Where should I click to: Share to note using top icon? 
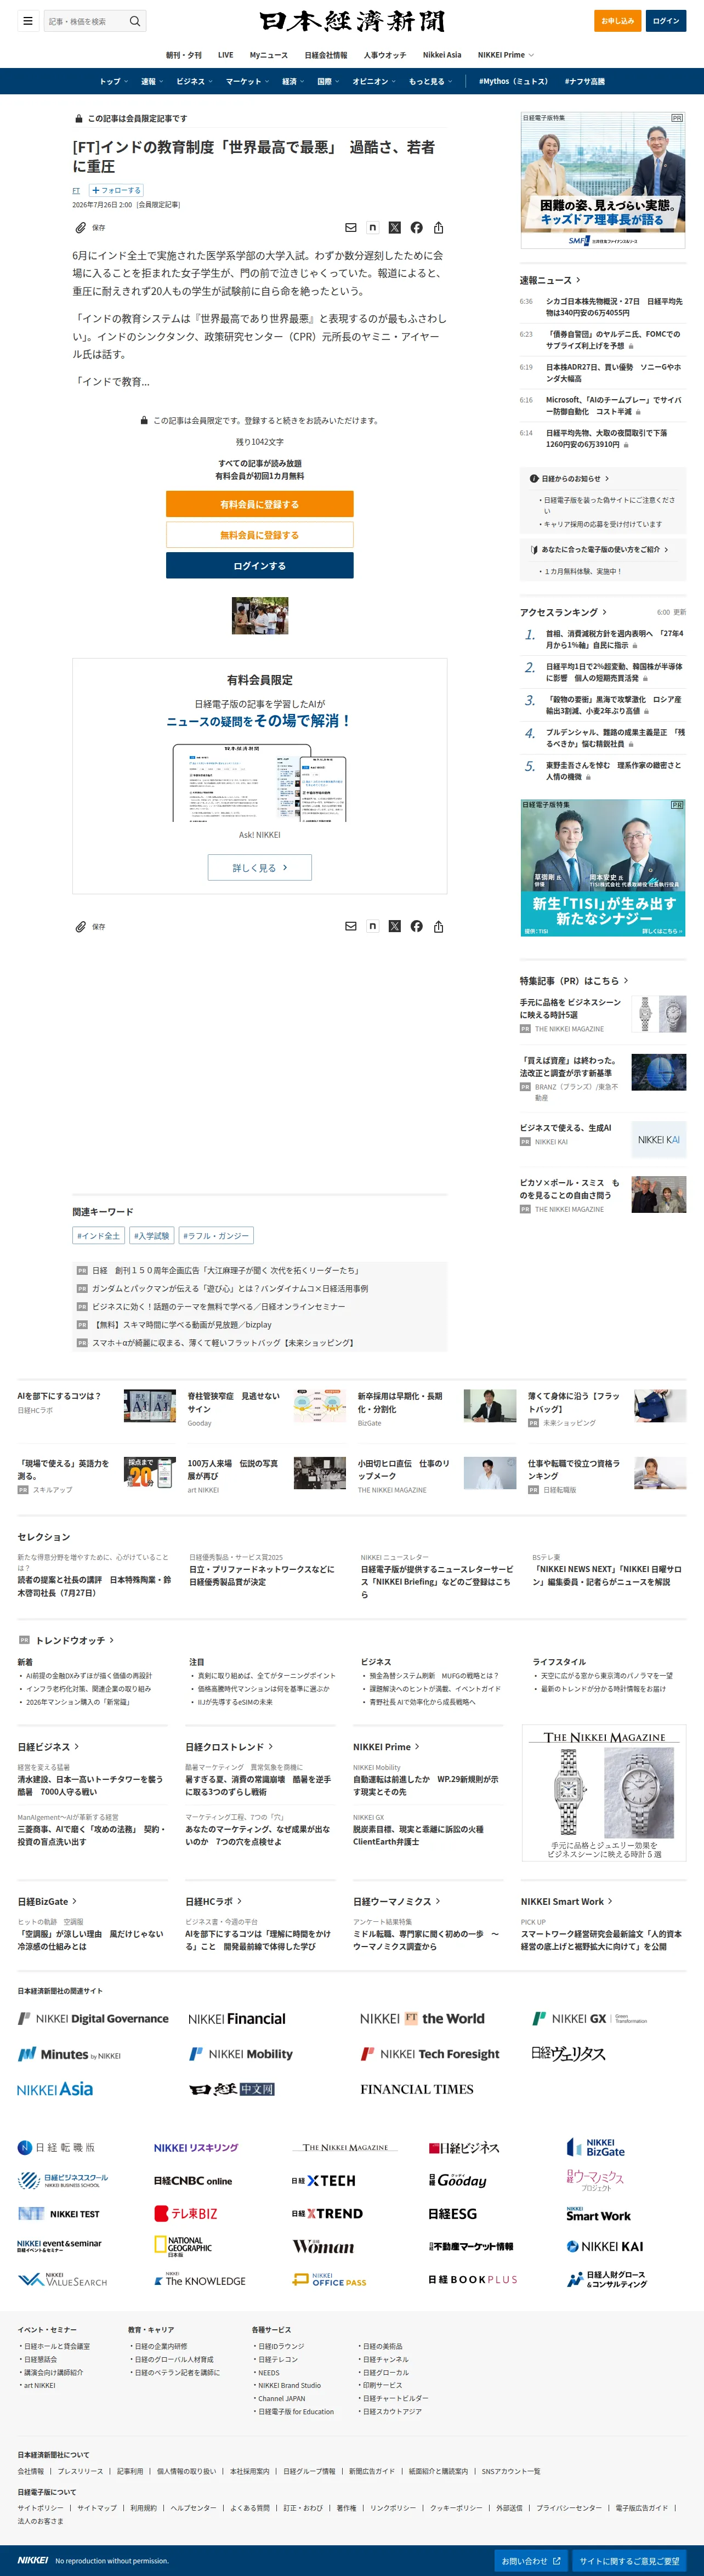tap(372, 228)
